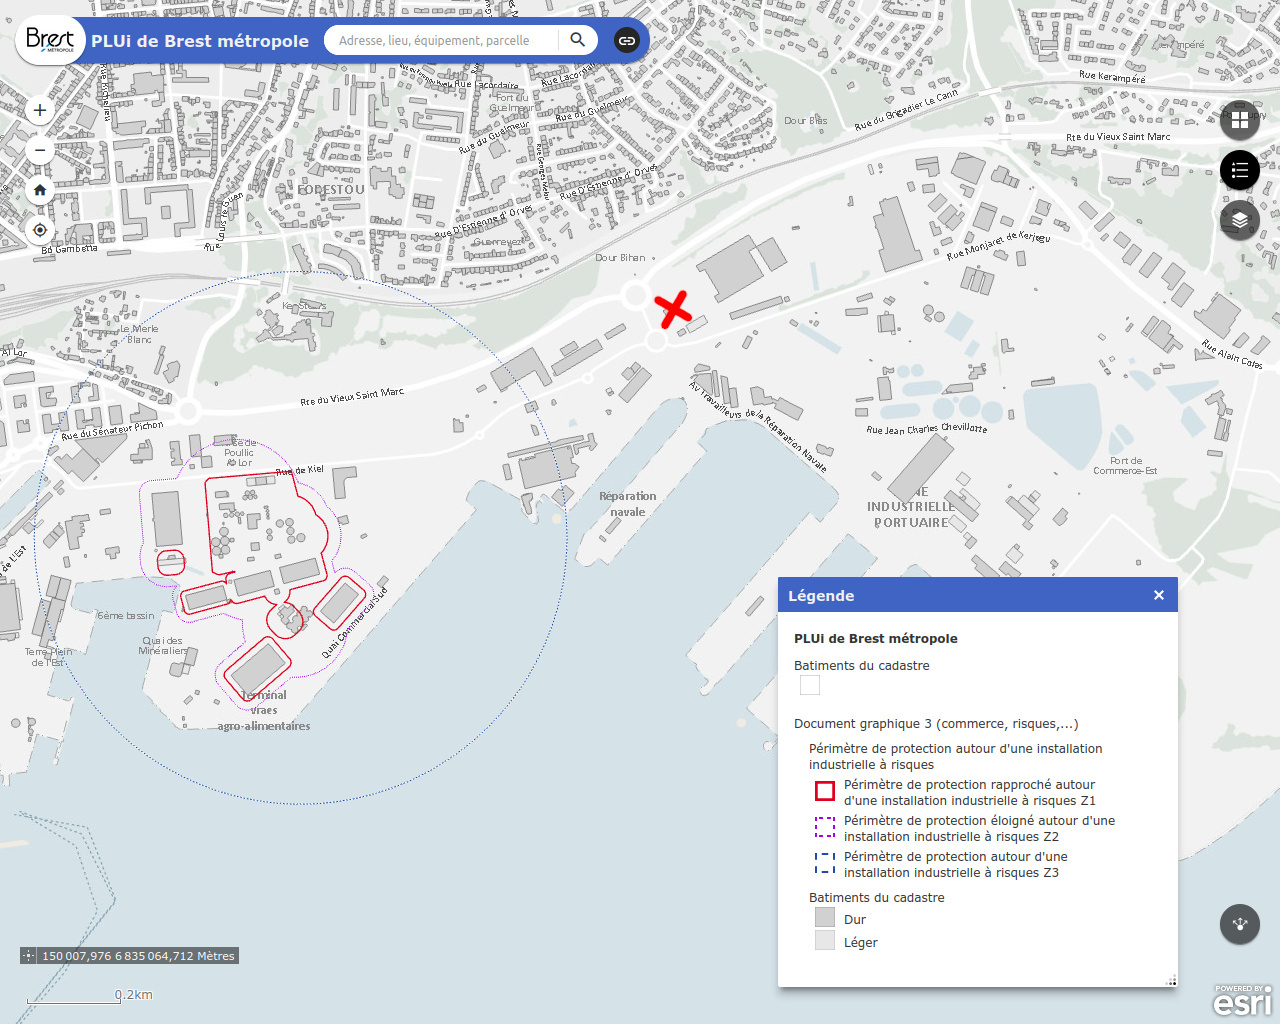Click the Esri logo
The width and height of the screenshot is (1280, 1024).
pos(1243,1000)
